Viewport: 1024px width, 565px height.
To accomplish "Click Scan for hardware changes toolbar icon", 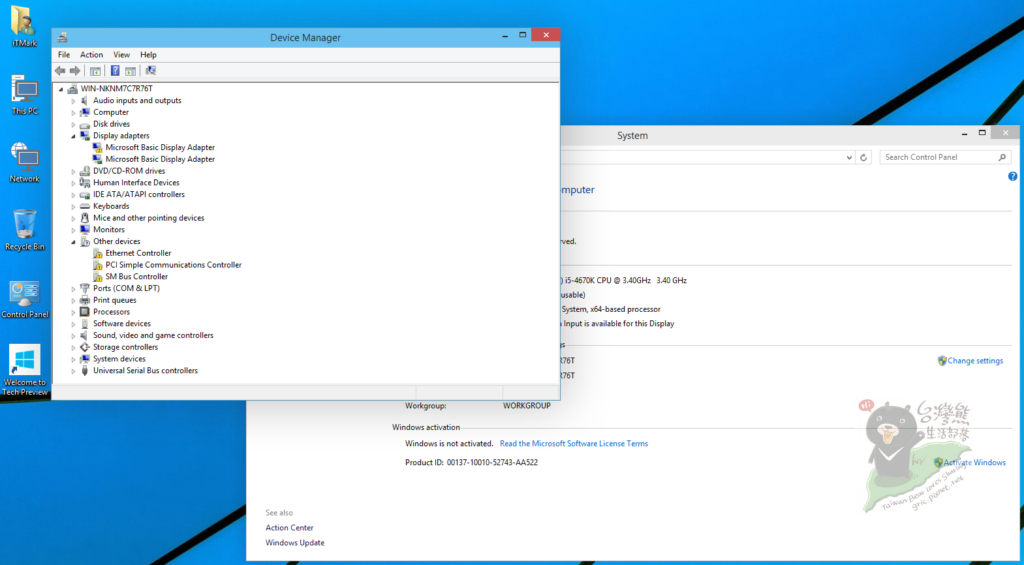I will 151,71.
